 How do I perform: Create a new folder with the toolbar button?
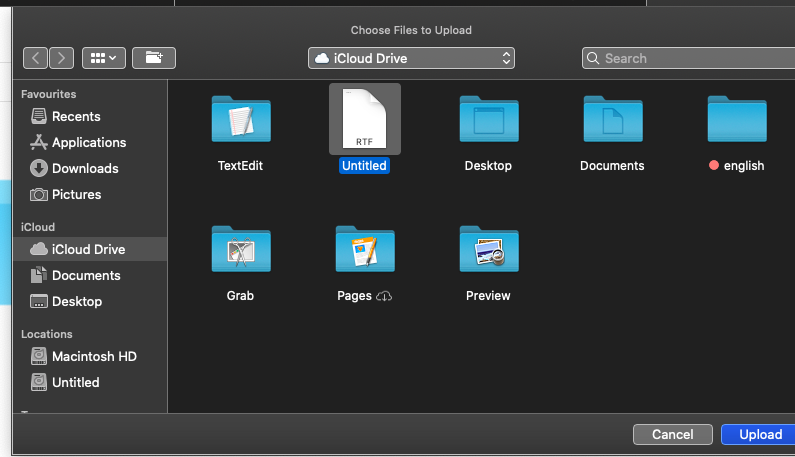point(154,58)
